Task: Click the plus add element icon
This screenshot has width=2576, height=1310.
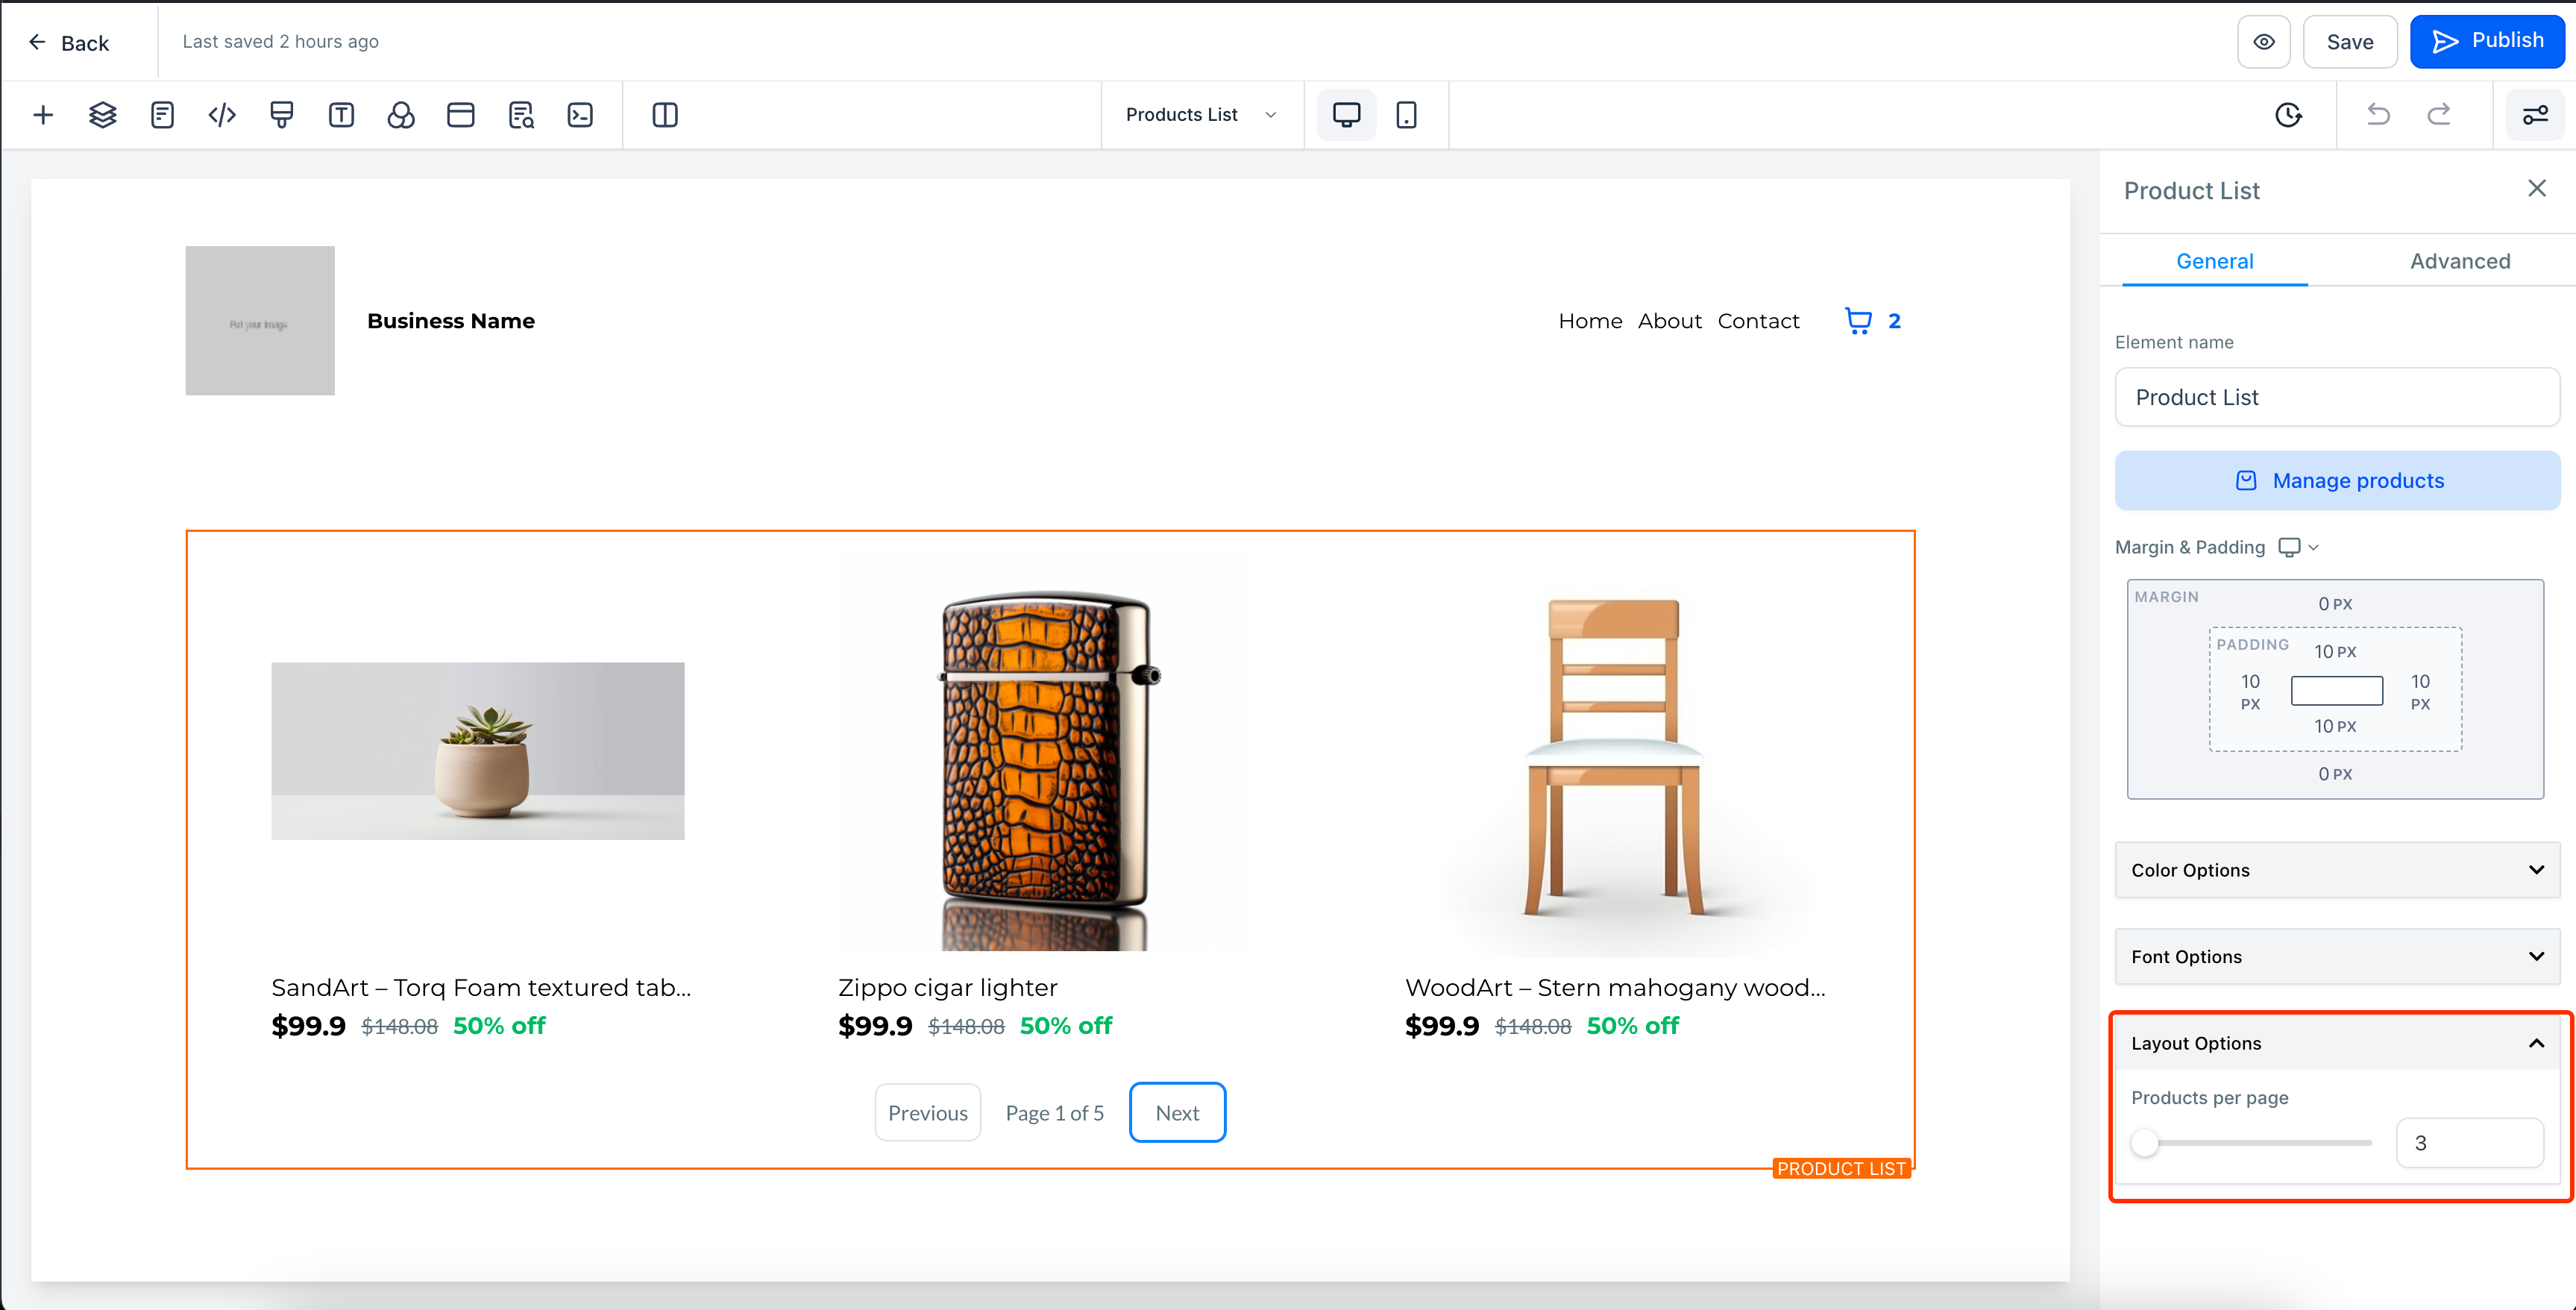Action: (43, 115)
